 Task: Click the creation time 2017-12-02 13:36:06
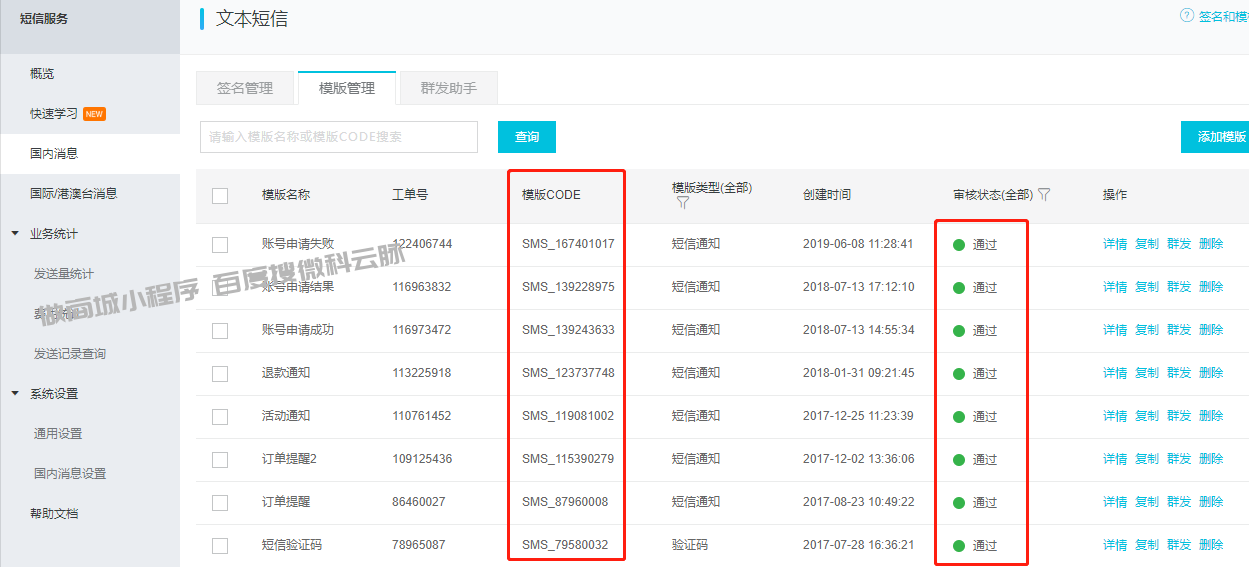point(858,459)
